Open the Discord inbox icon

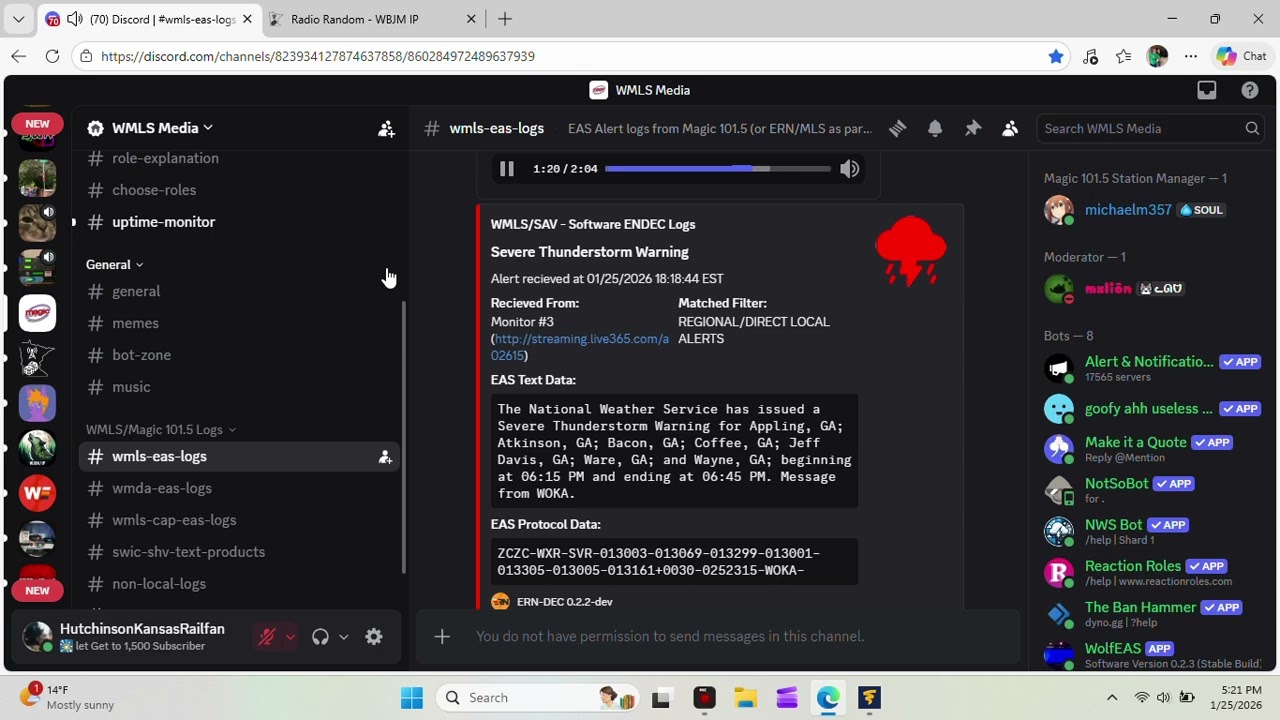[1207, 90]
